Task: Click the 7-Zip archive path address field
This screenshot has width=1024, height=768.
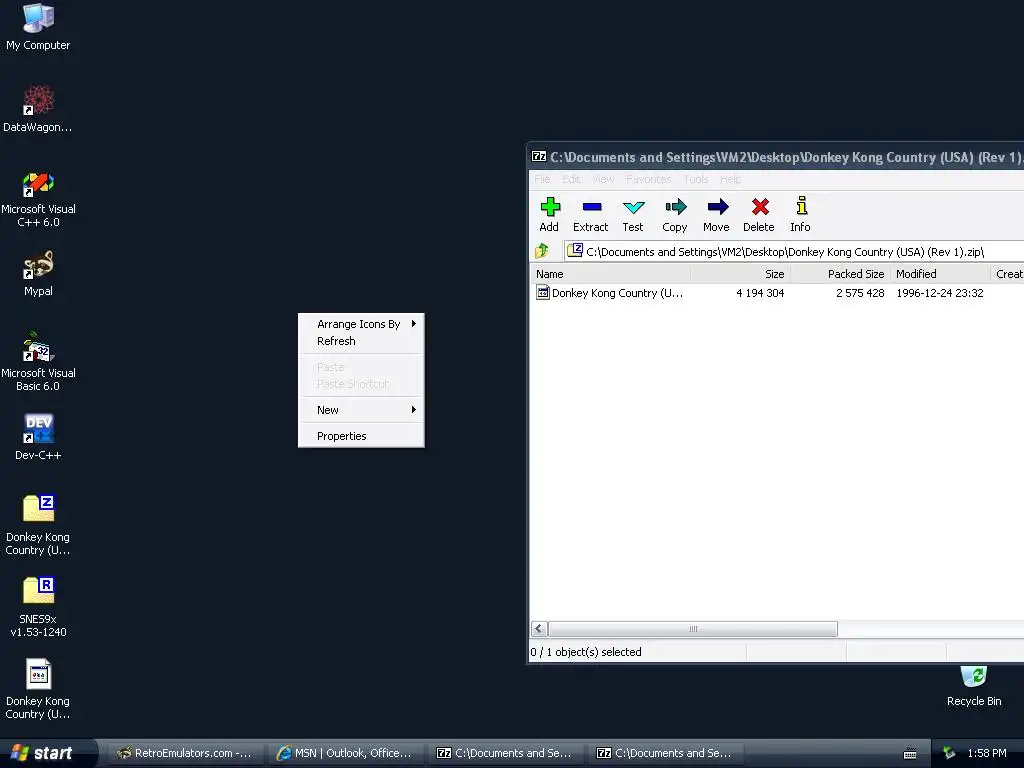Action: [x=794, y=251]
